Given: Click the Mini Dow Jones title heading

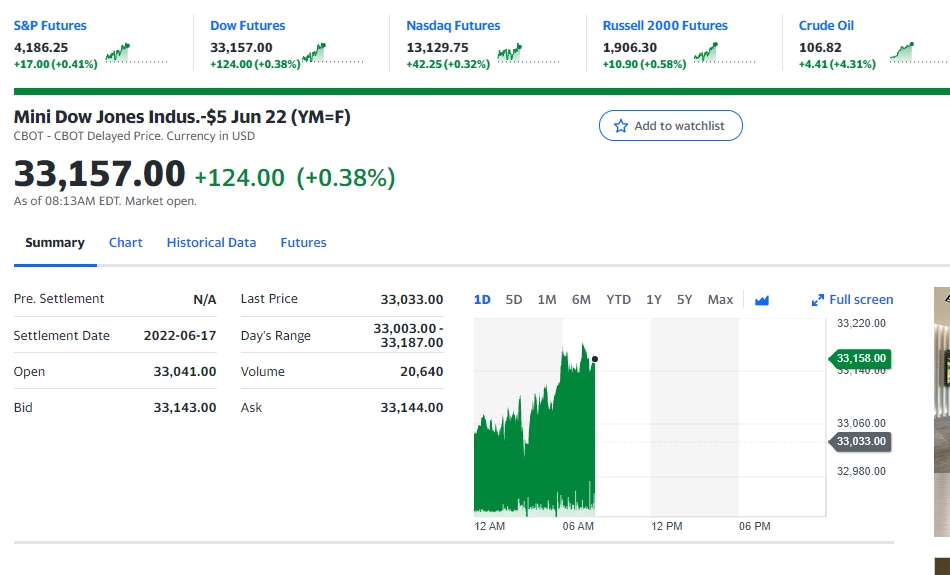Looking at the screenshot, I should [x=182, y=116].
